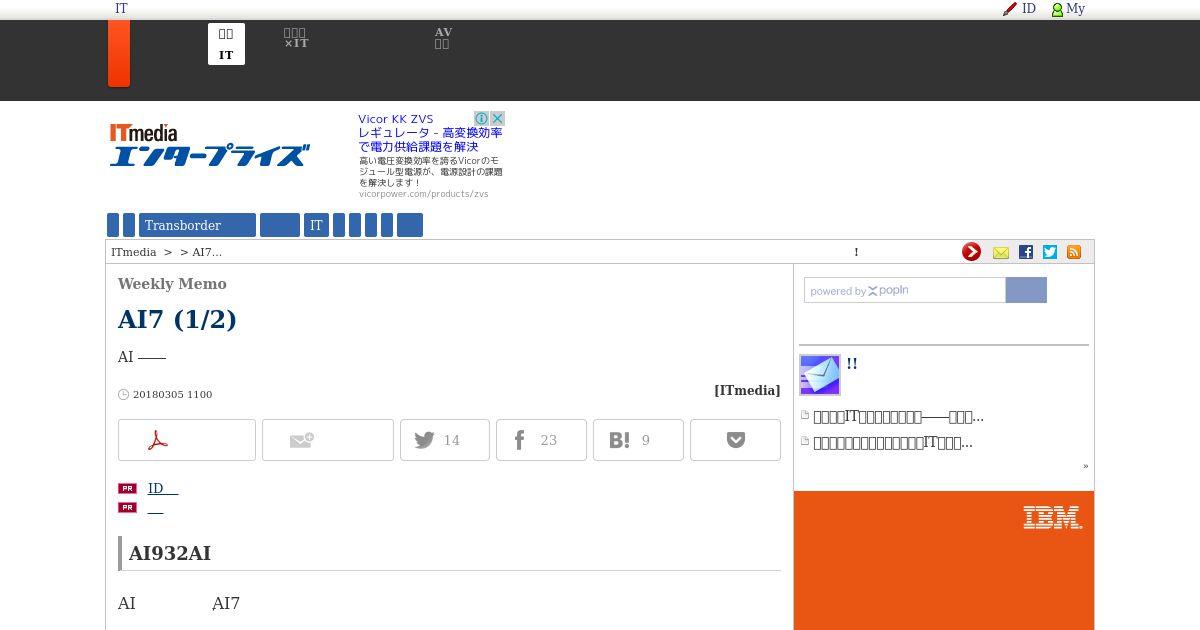Share article on Facebook, count 23
Screen dimensions: 1200x630
(541, 440)
